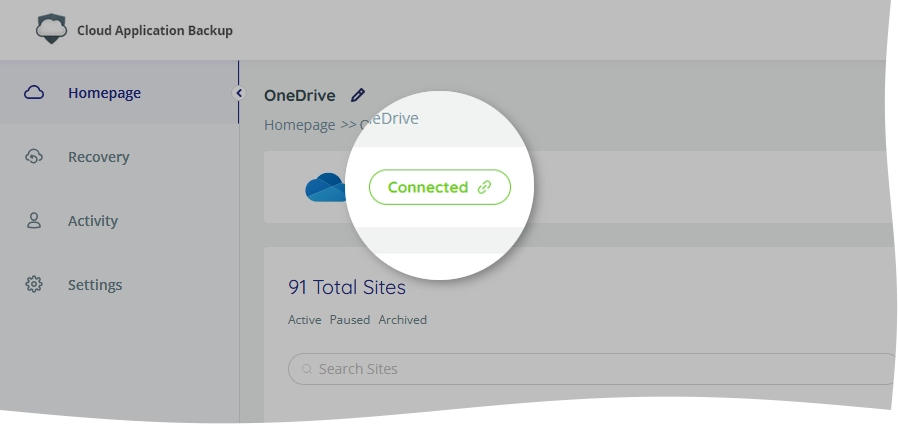Click the 91 Total Sites heading

click(x=347, y=287)
